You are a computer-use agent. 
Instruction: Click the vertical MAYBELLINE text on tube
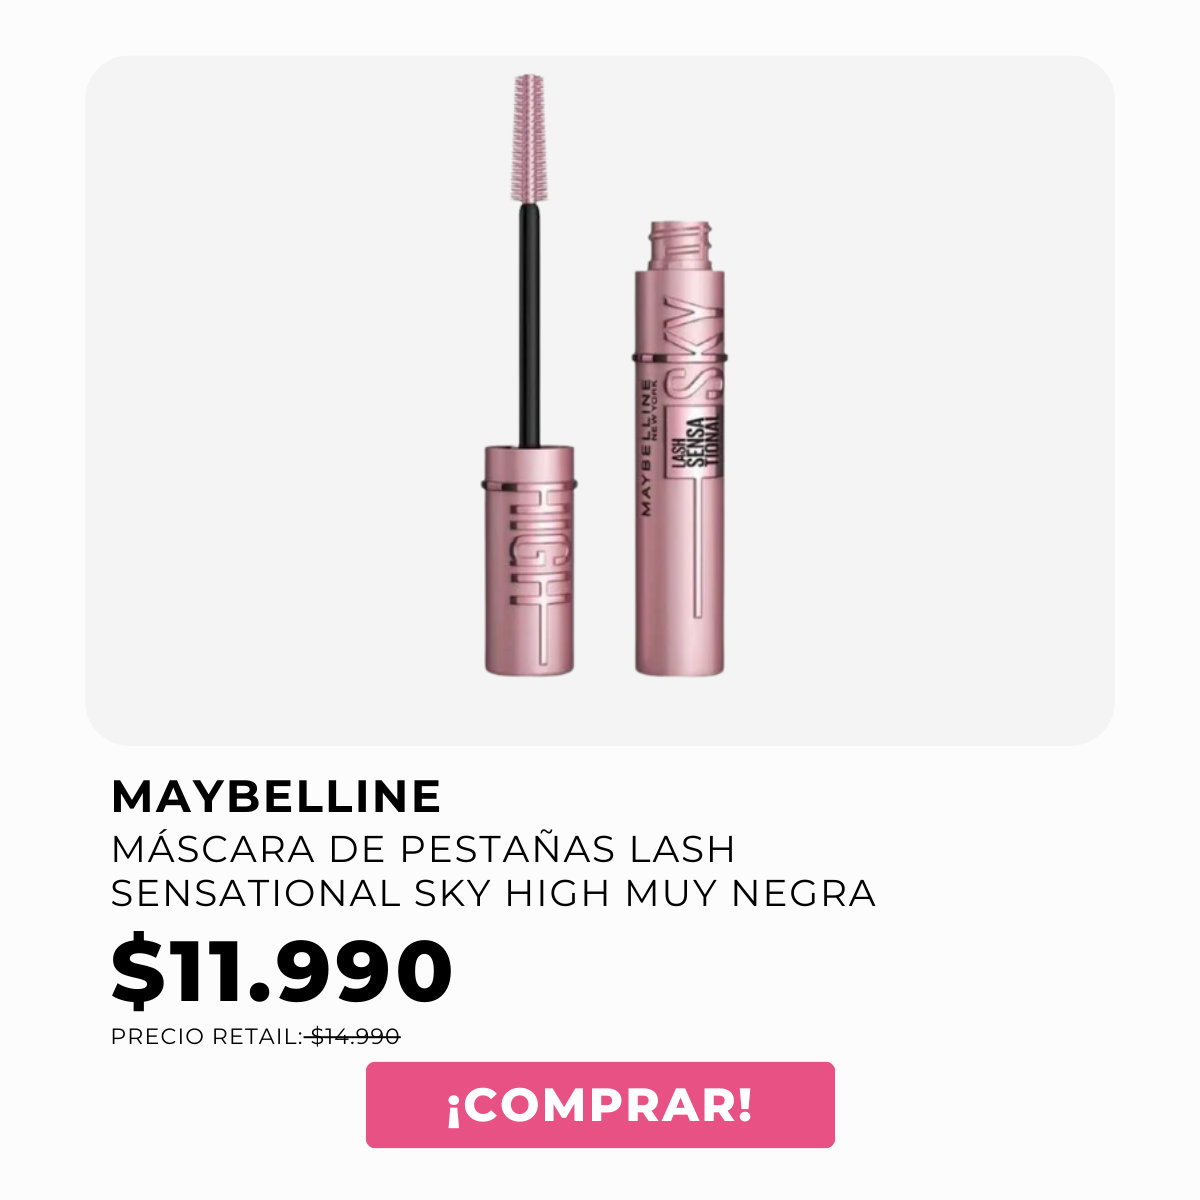(x=646, y=446)
